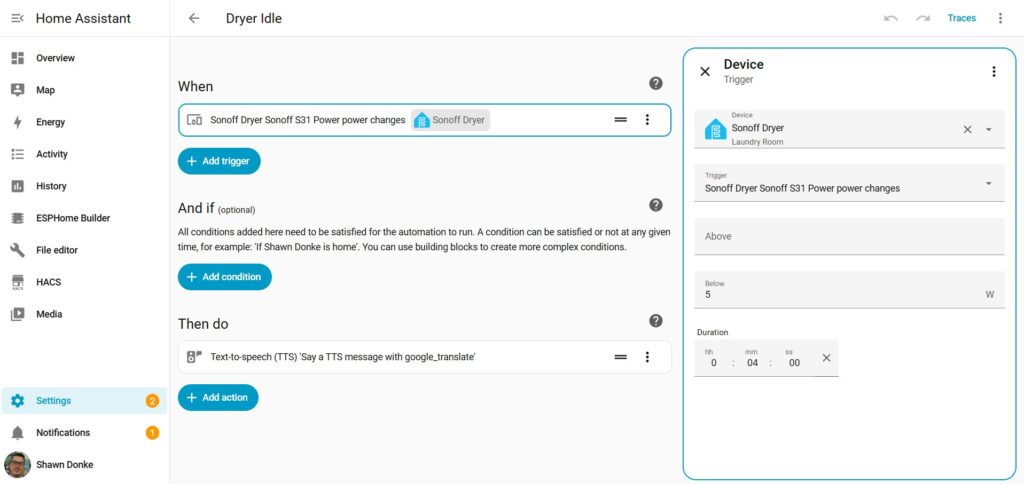Open the Settings gear icon
The image size is (1024, 484).
pos(18,400)
